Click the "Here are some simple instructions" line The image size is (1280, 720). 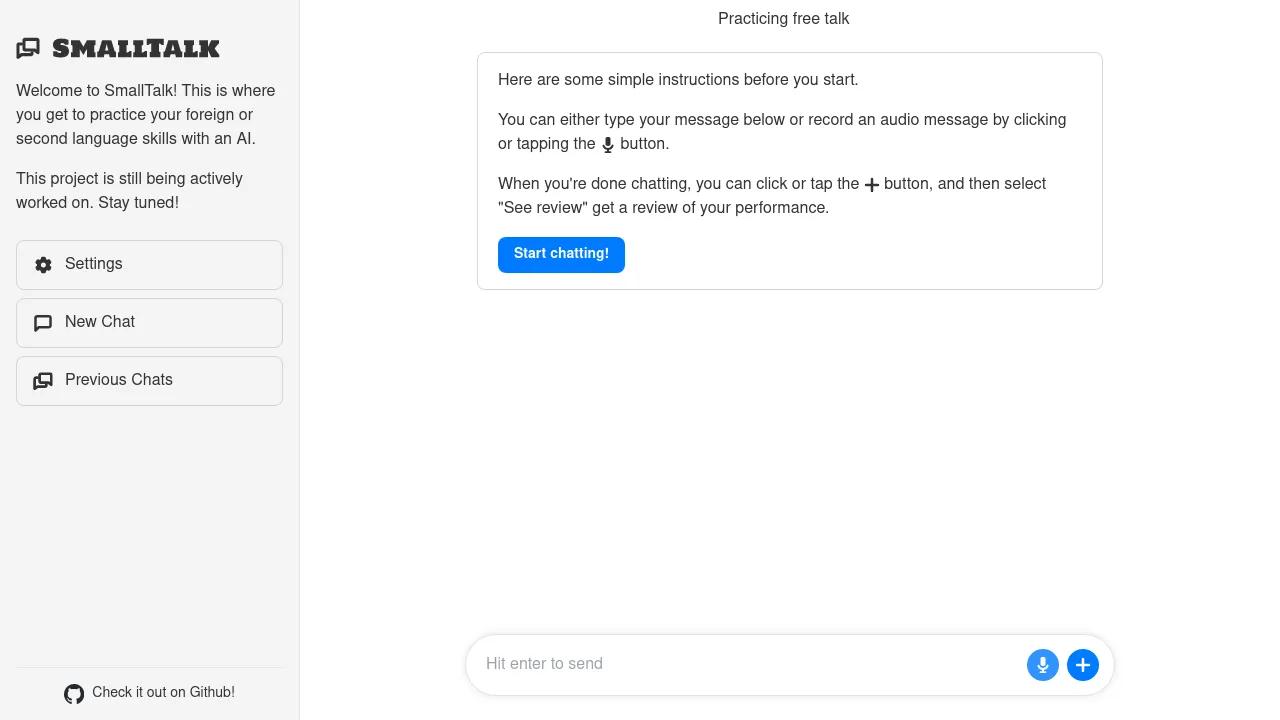(x=678, y=80)
